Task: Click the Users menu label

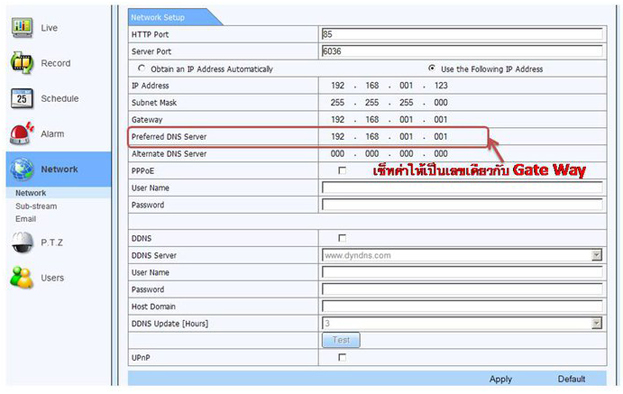Action: (x=52, y=278)
